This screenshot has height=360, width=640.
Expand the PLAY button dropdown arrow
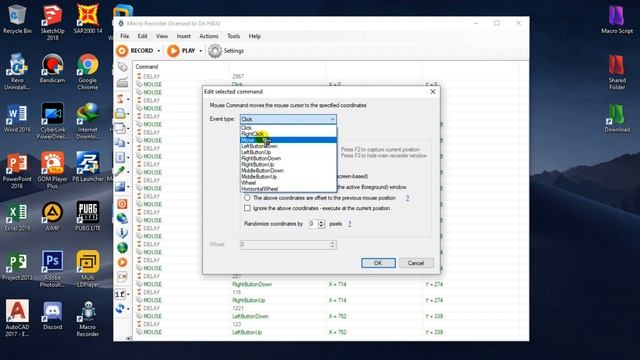point(200,51)
